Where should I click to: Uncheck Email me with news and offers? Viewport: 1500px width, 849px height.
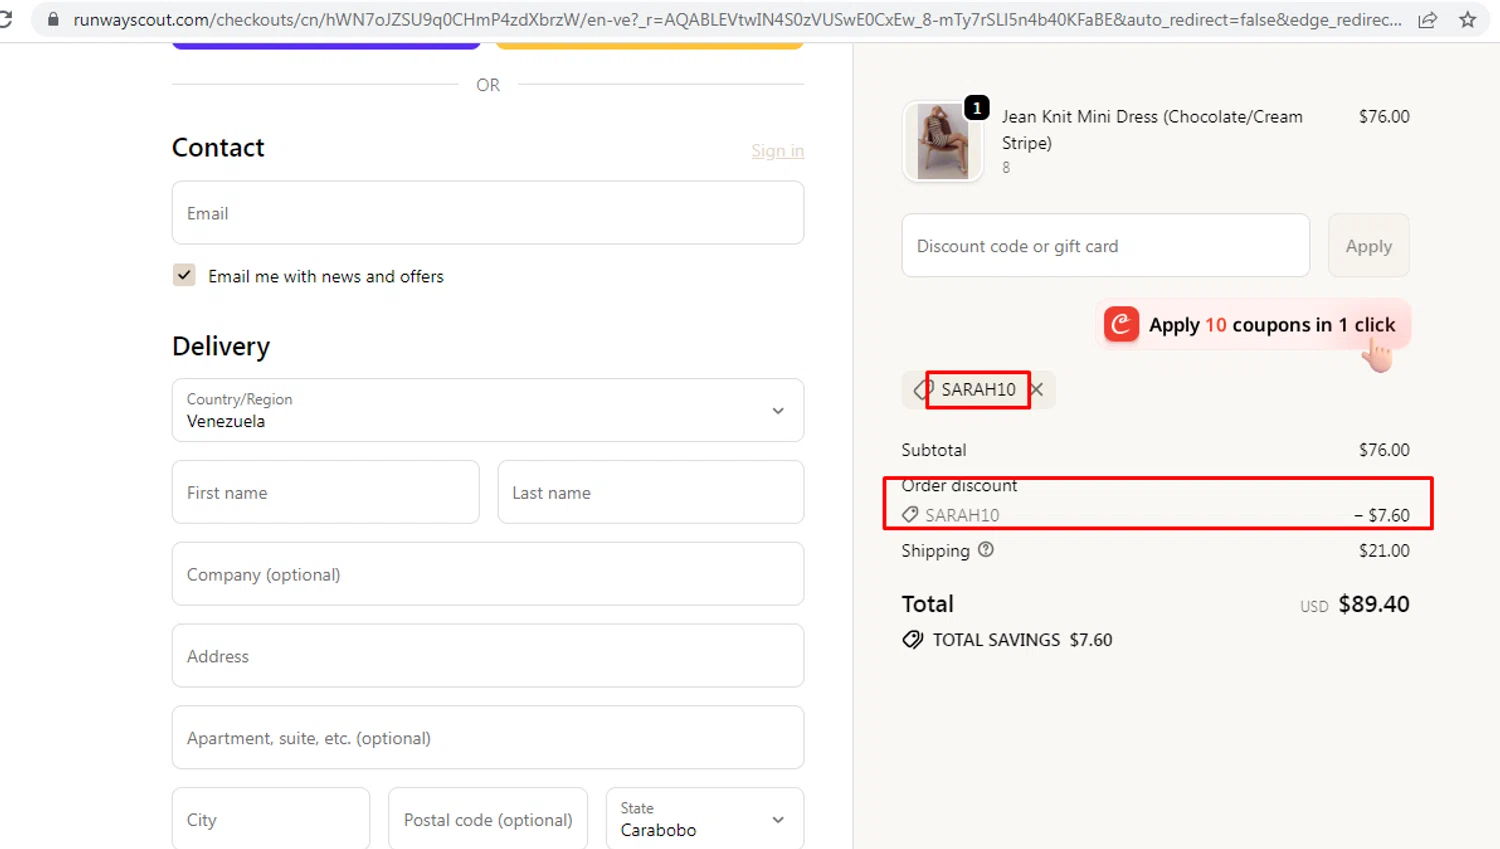(184, 275)
